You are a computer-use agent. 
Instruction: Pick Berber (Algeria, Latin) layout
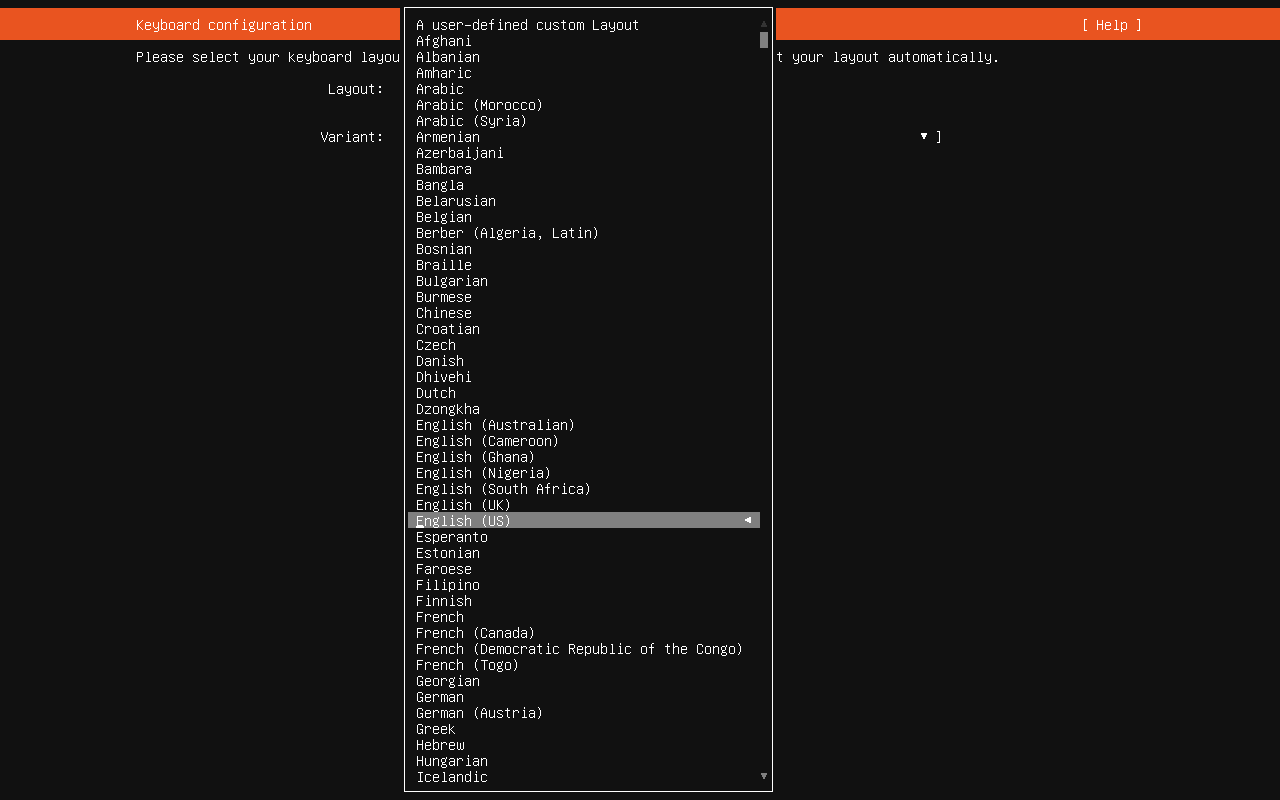click(507, 233)
